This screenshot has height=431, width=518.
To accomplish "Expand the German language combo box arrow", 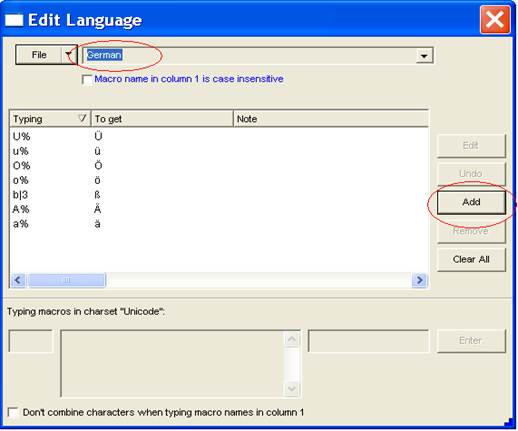I will tap(424, 55).
